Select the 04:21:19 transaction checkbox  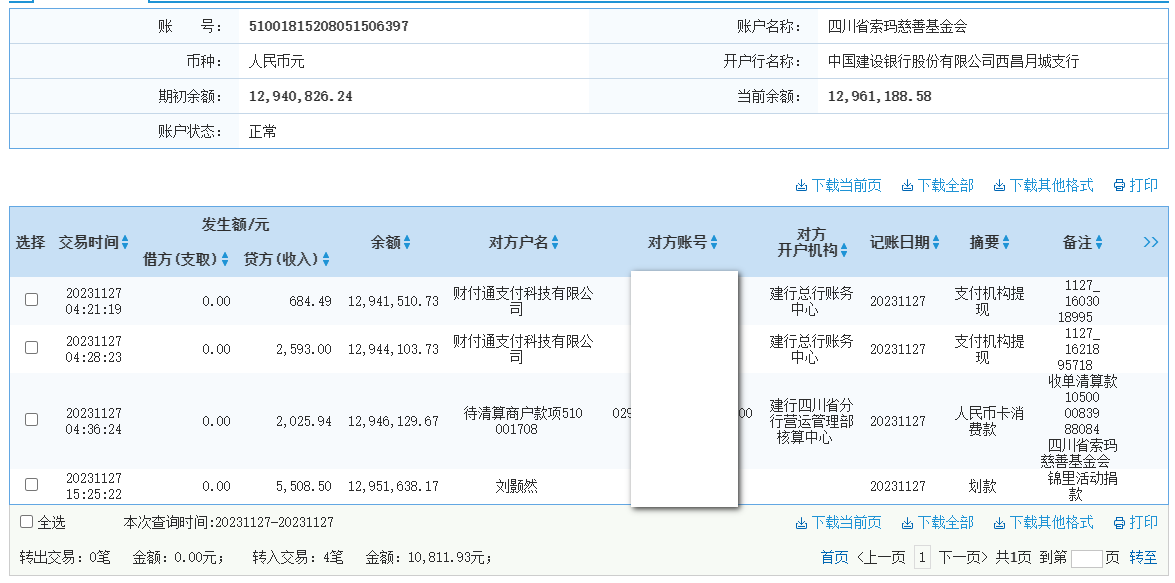click(31, 300)
